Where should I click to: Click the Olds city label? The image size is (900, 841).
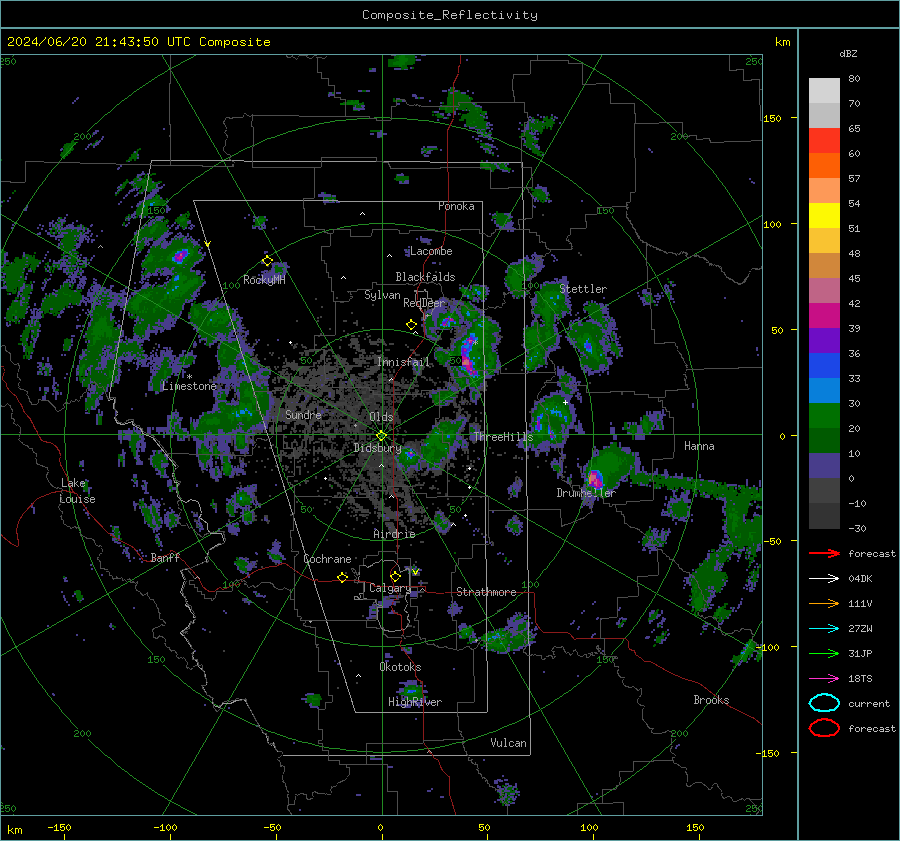tap(381, 417)
